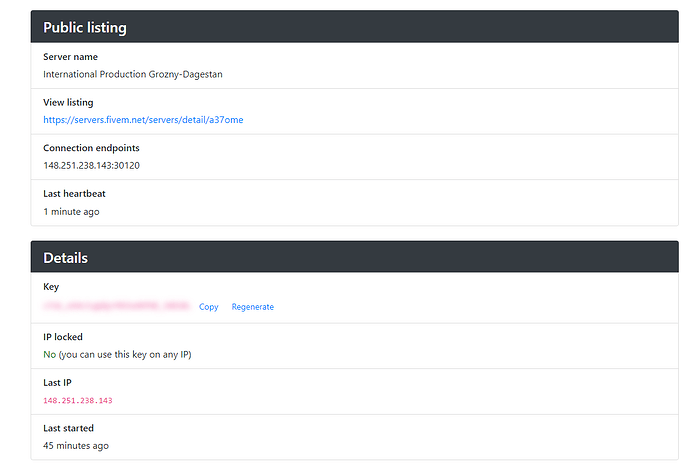Copy the server key
The height and width of the screenshot is (474, 689).
pyautogui.click(x=208, y=307)
